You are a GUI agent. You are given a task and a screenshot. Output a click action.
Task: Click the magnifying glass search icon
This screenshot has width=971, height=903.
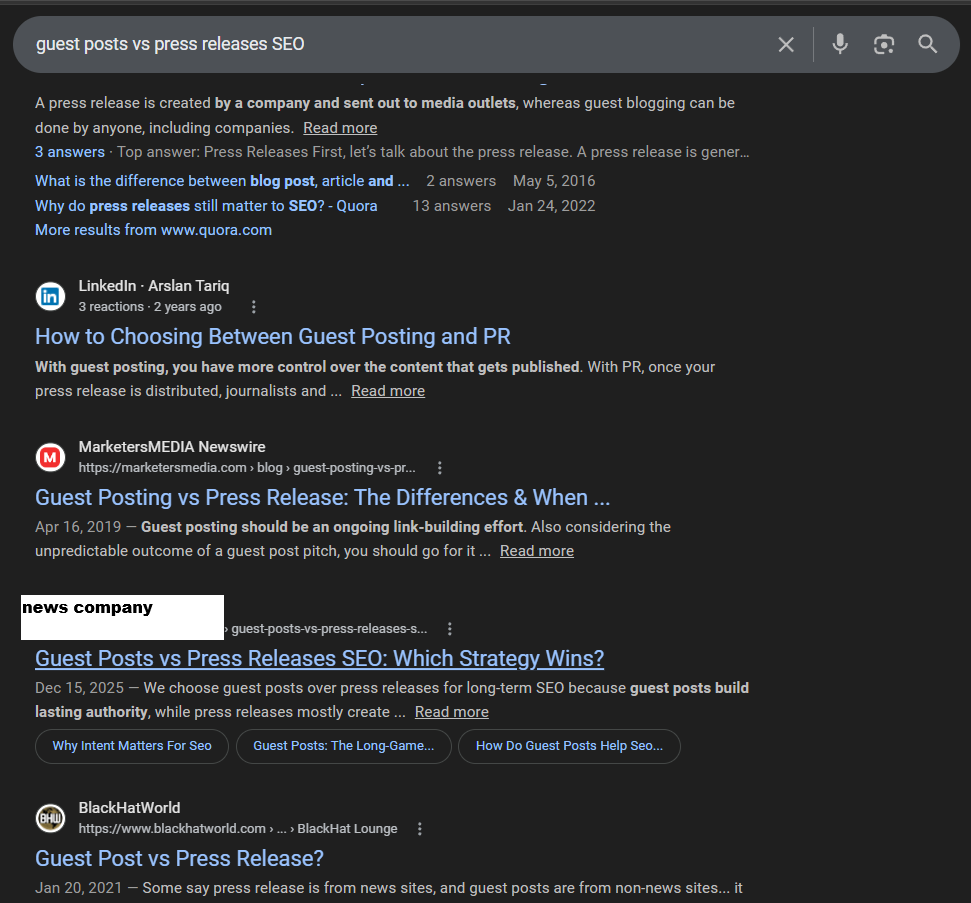click(x=928, y=44)
